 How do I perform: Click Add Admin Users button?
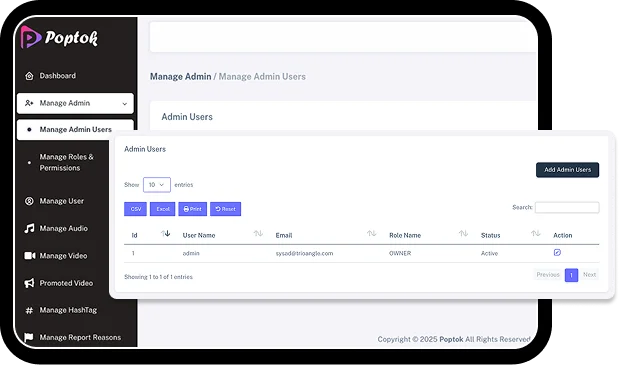pos(567,170)
